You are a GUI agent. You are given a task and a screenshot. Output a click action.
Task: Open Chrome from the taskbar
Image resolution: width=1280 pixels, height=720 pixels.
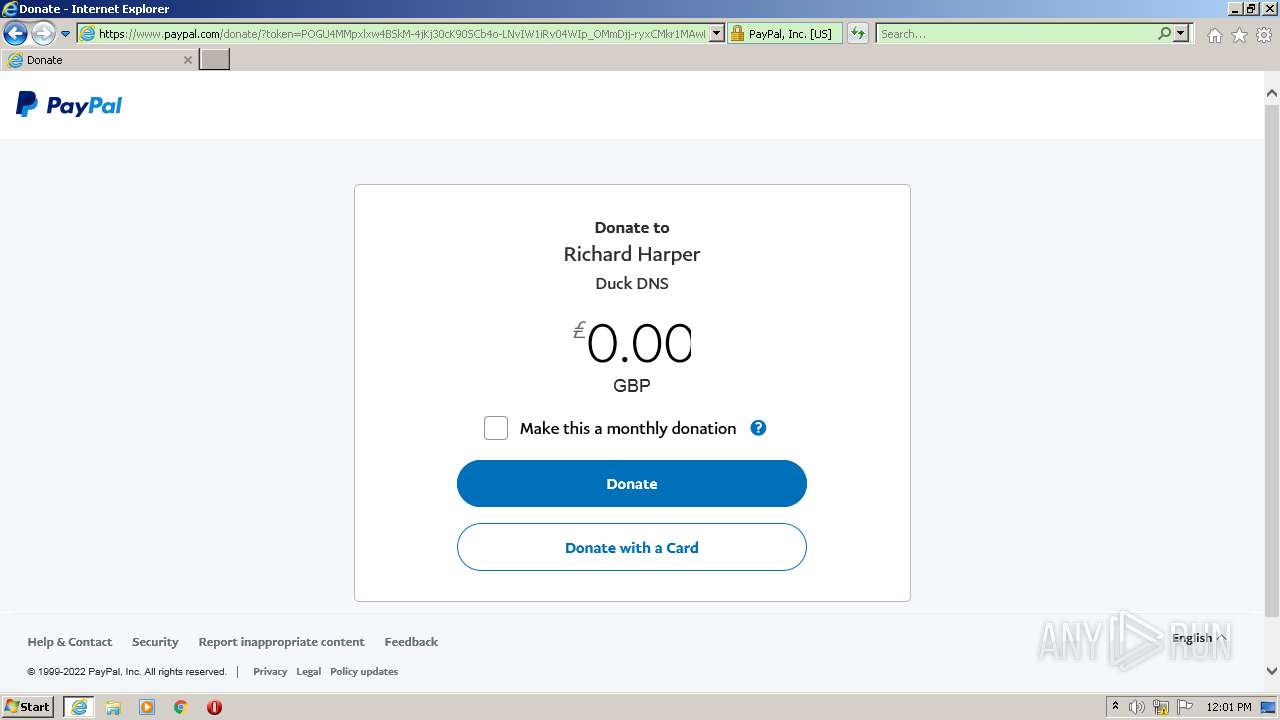[x=181, y=707]
